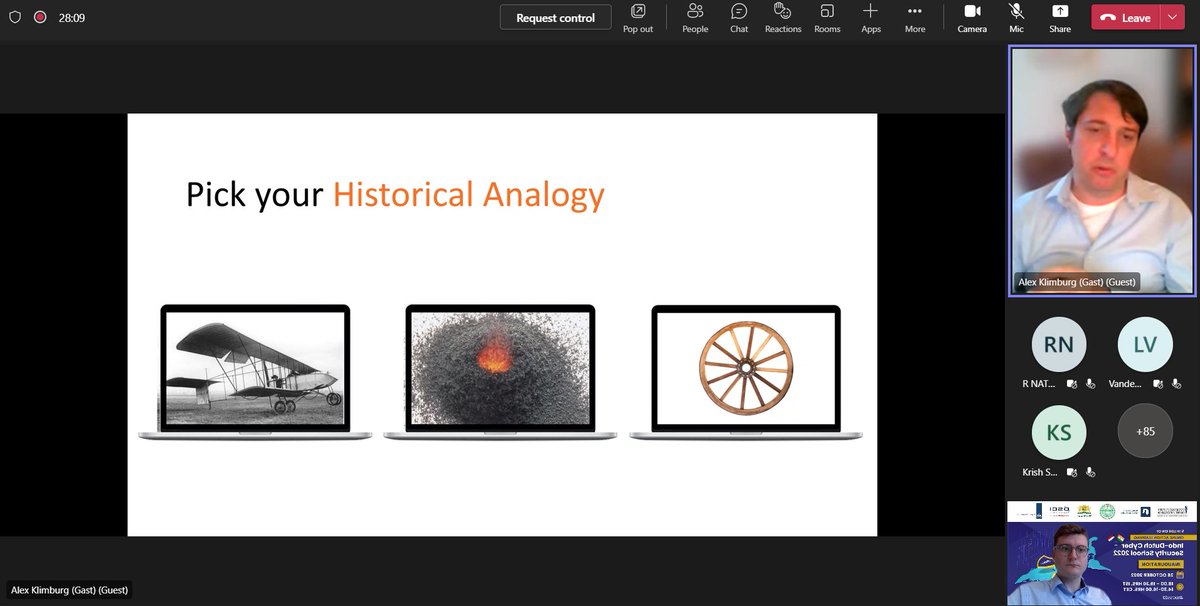1200x606 pixels.
Task: Click the 'Pick your Historical Analogy' slide title
Action: (x=395, y=194)
